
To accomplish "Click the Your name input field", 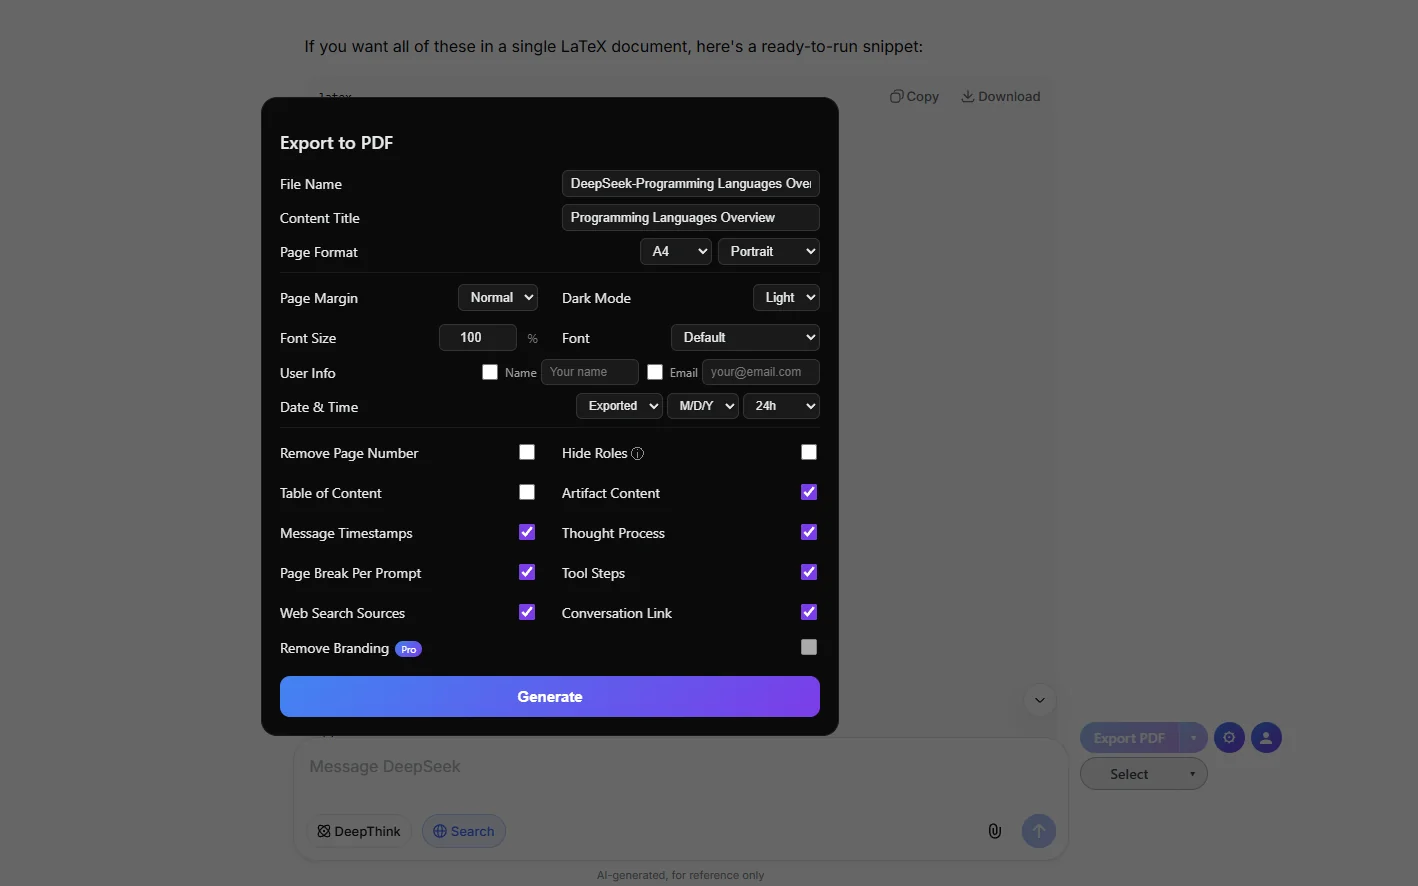I will point(590,372).
